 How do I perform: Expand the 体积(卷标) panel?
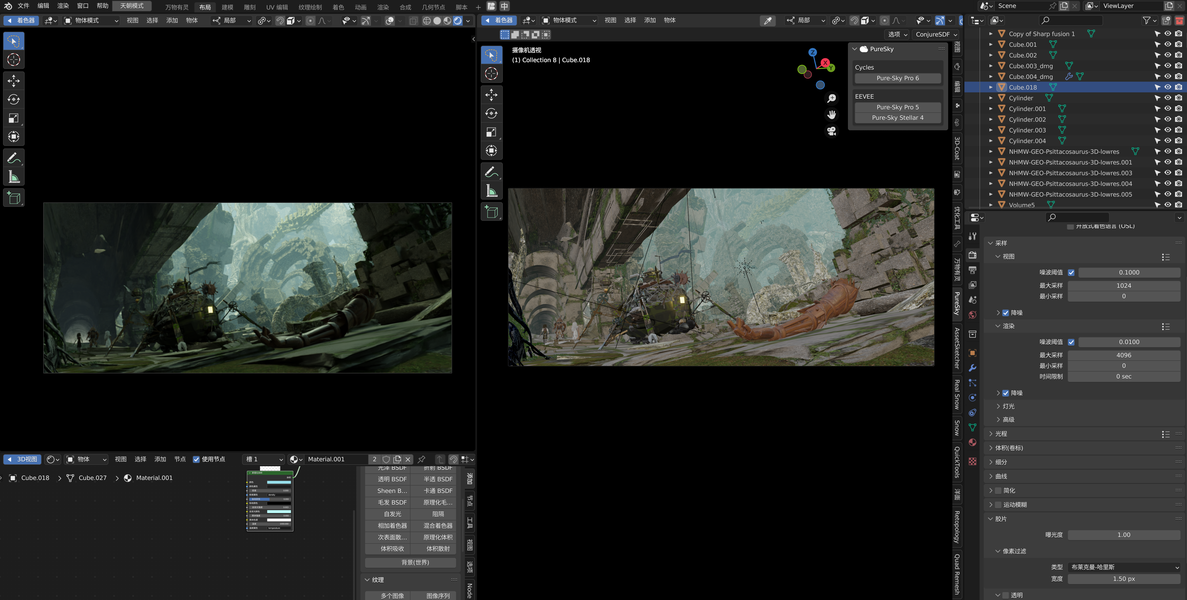990,448
